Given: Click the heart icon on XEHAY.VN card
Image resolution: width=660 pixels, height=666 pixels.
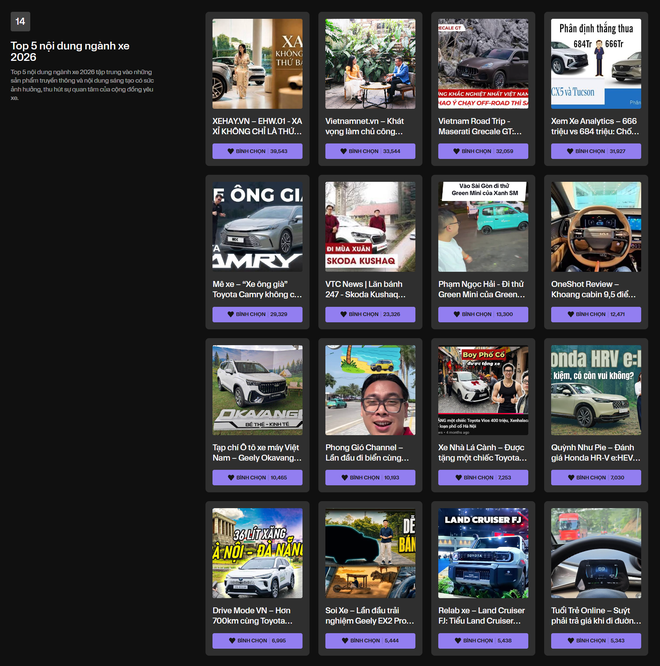Looking at the screenshot, I should (x=231, y=151).
